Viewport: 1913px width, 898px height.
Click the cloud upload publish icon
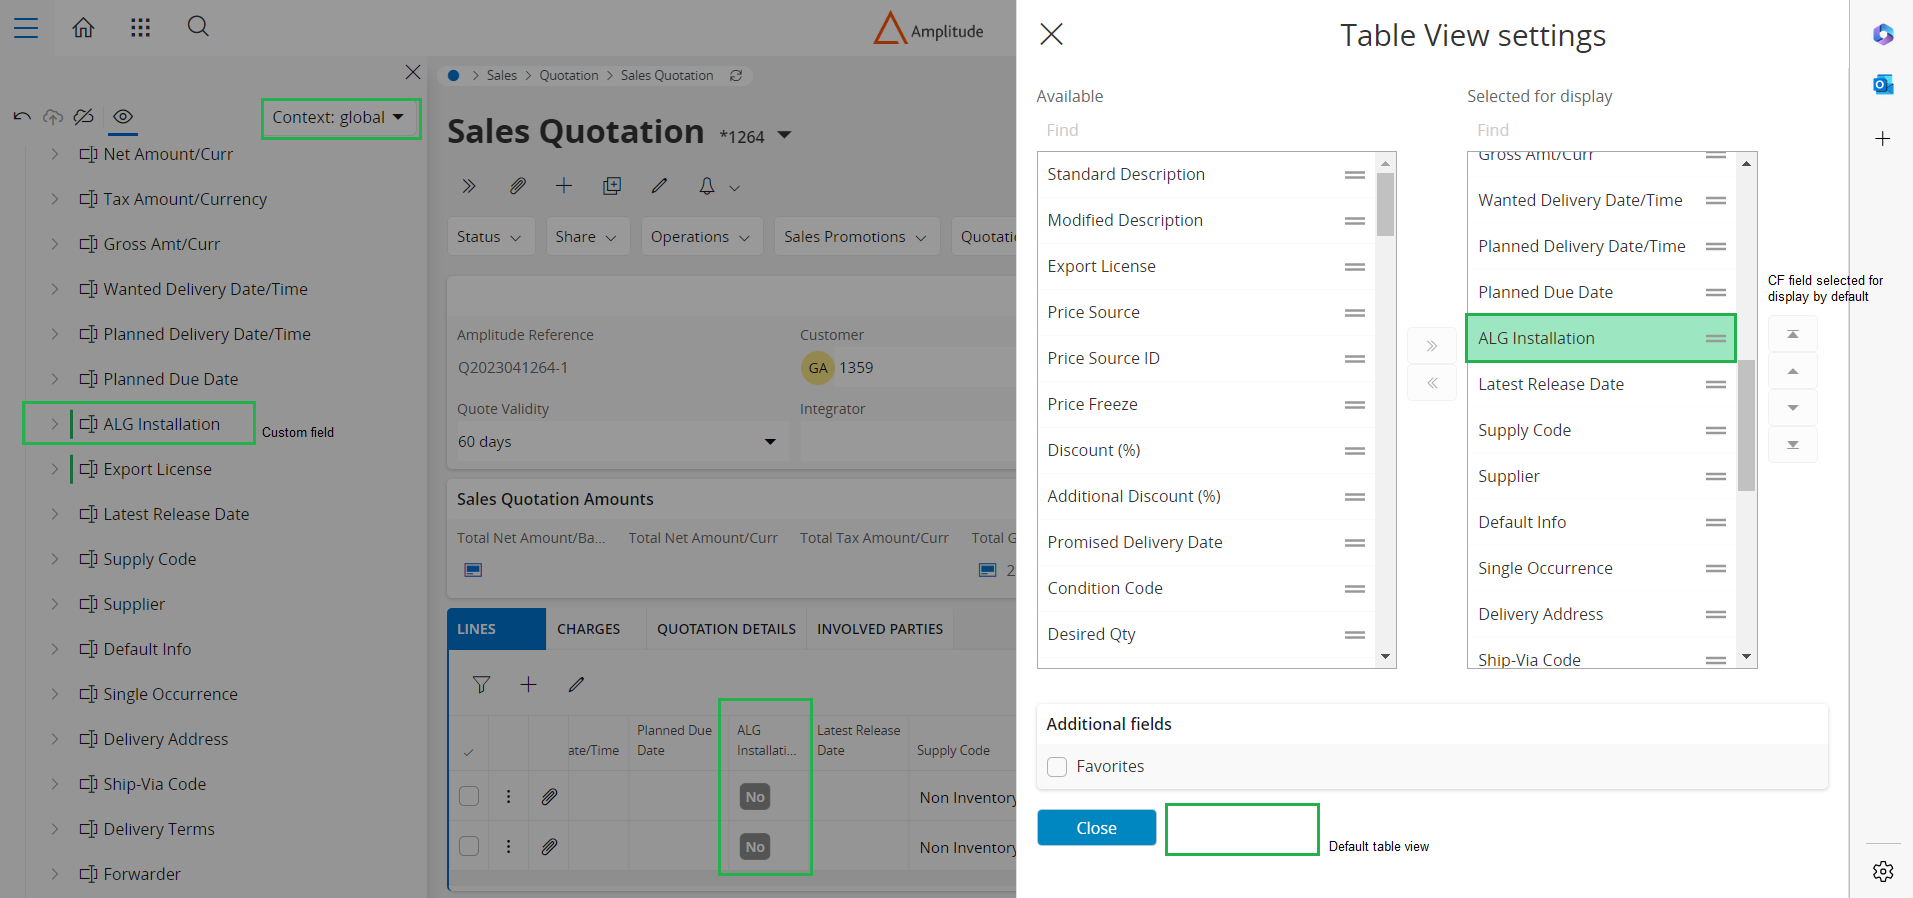coord(53,117)
